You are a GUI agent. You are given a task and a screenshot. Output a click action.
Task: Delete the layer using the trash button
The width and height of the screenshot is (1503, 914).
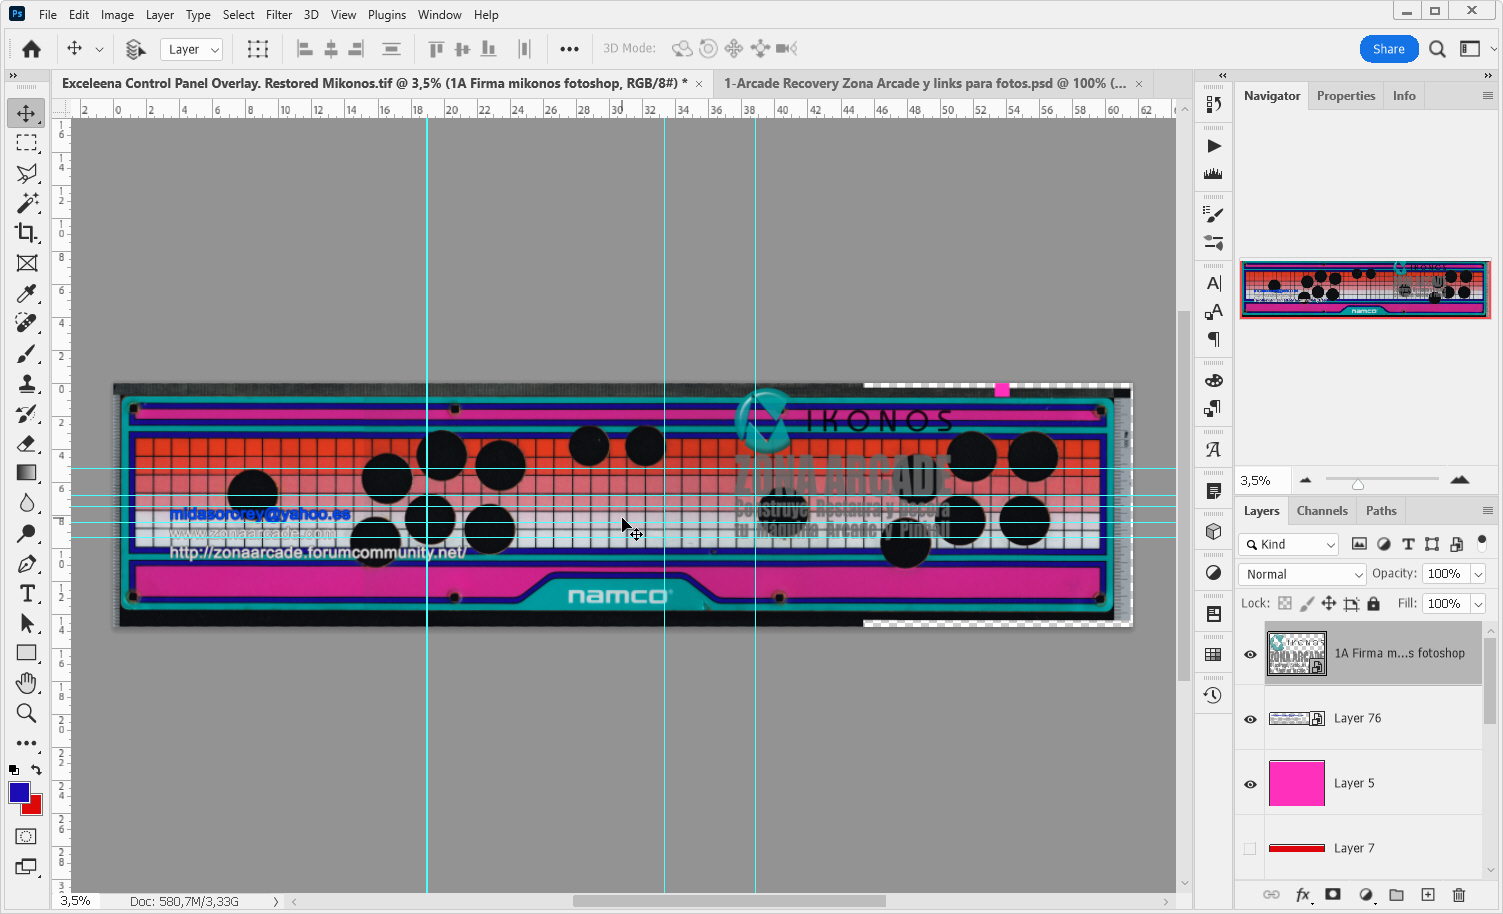point(1458,895)
